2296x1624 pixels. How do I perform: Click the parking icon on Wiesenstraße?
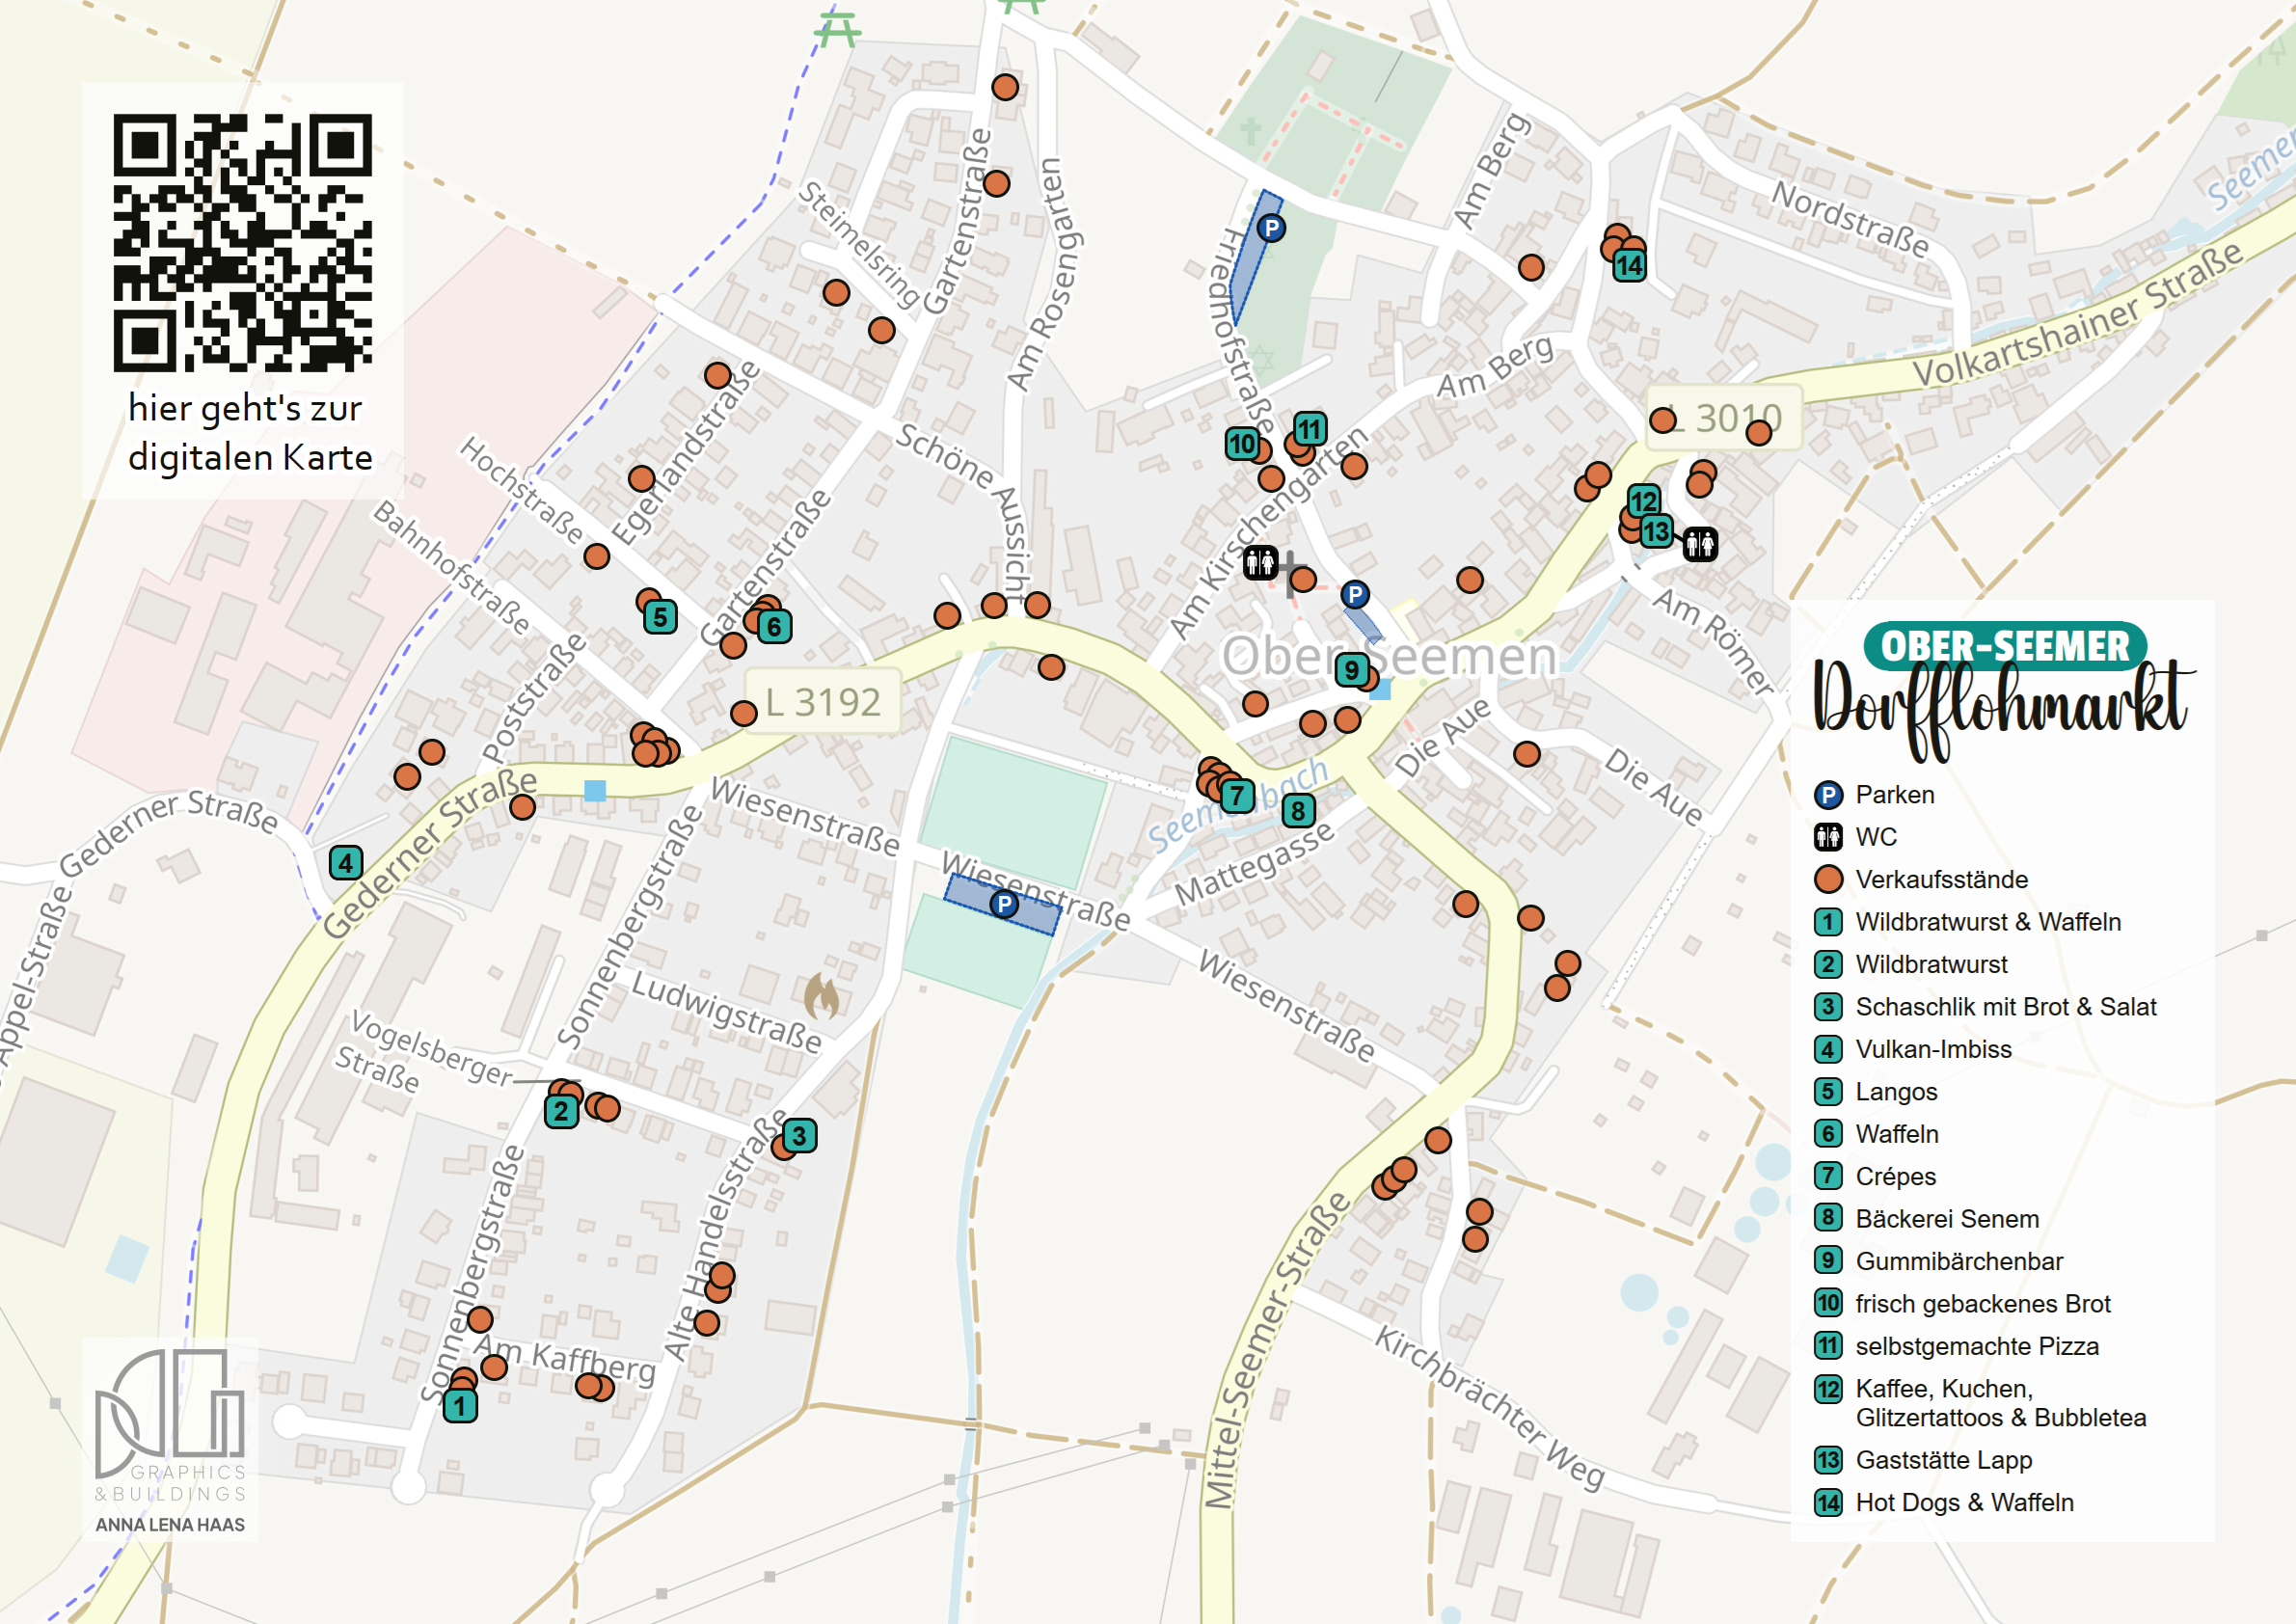(1003, 904)
